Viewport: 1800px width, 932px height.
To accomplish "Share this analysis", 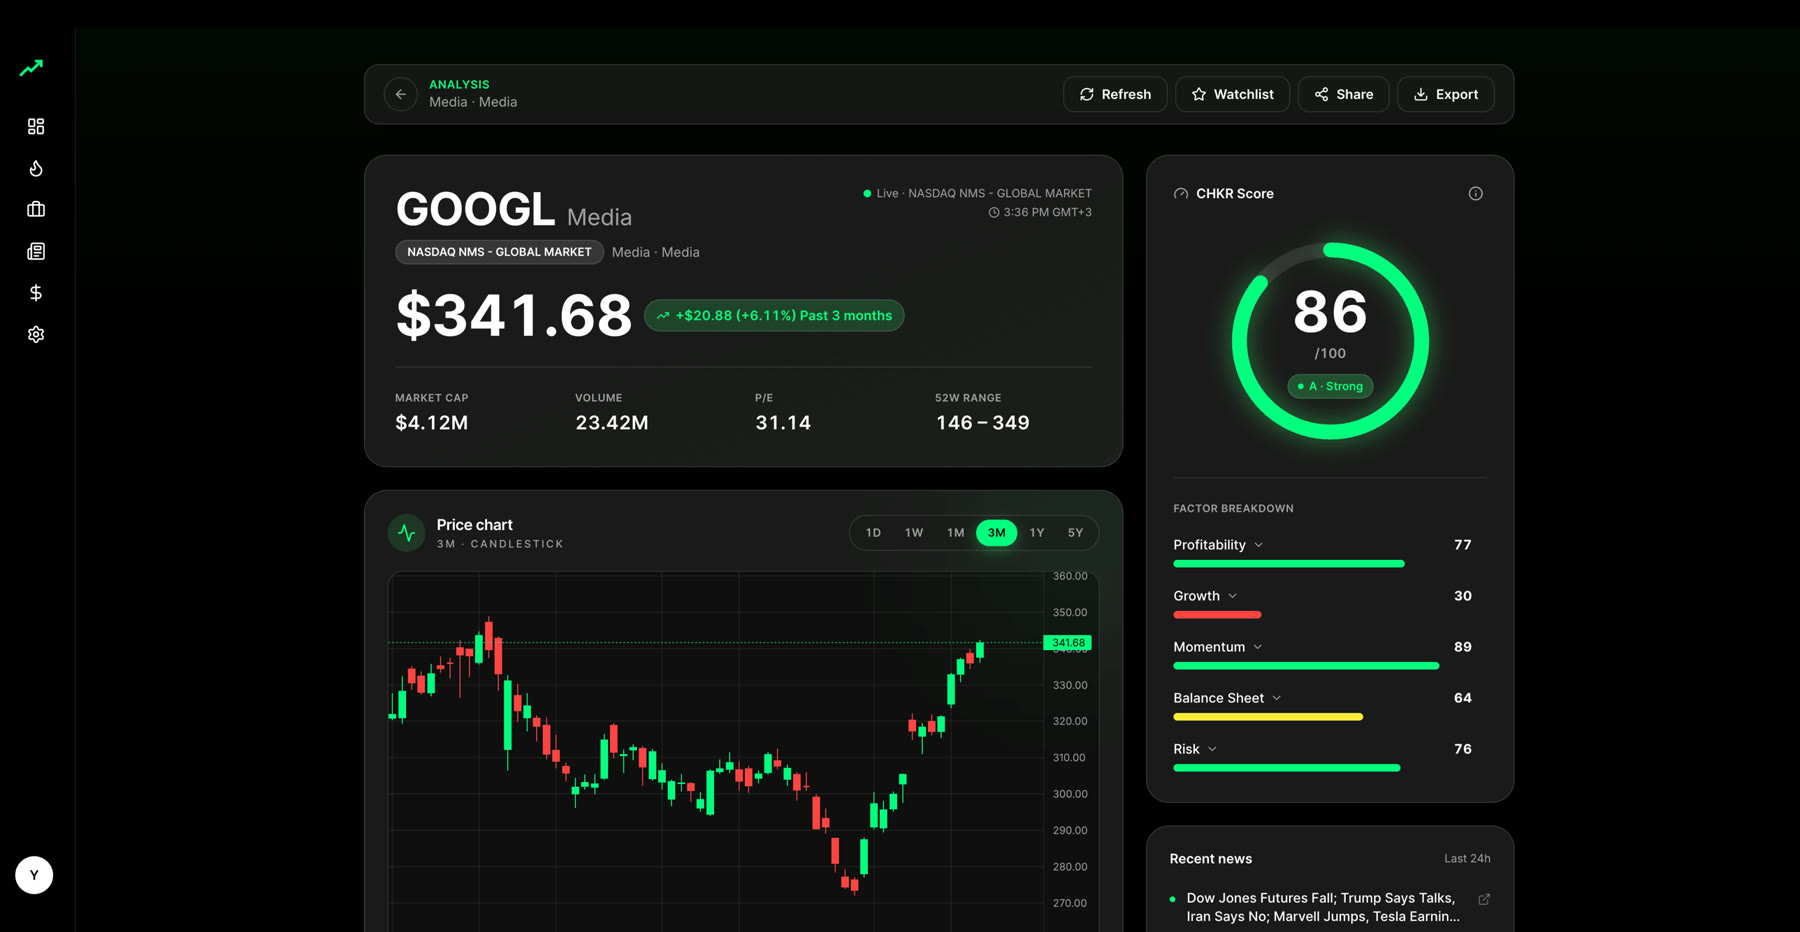I will 1343,94.
